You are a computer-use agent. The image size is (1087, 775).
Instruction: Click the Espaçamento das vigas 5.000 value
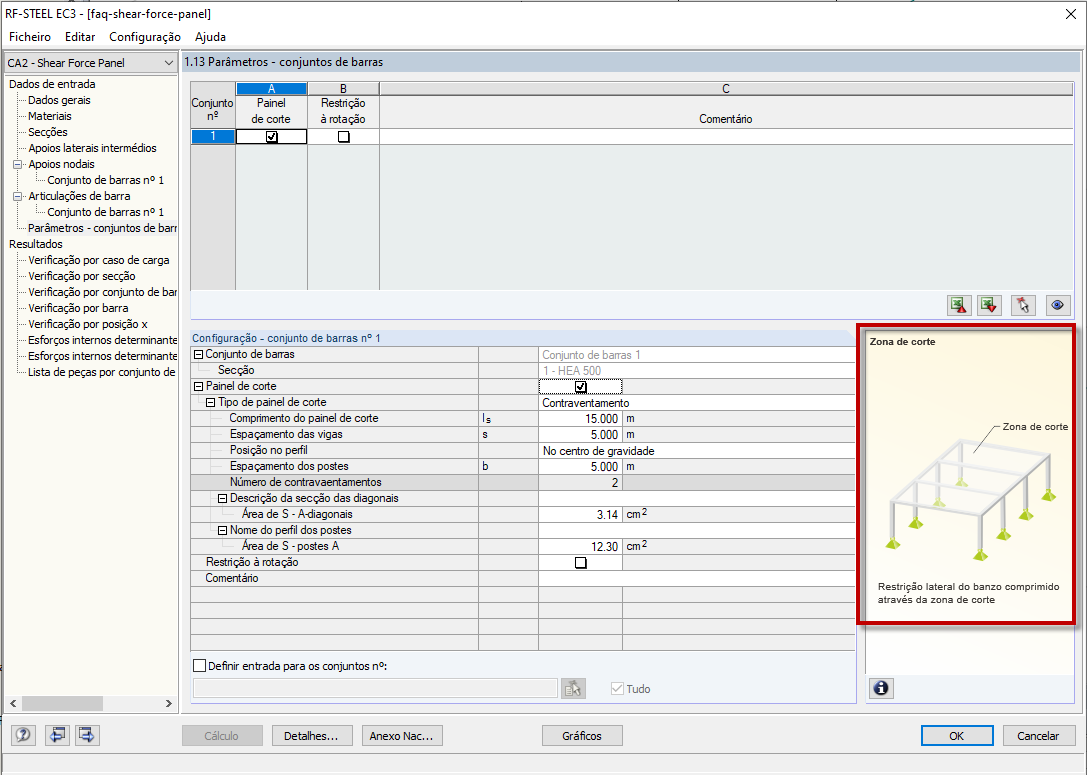580,435
